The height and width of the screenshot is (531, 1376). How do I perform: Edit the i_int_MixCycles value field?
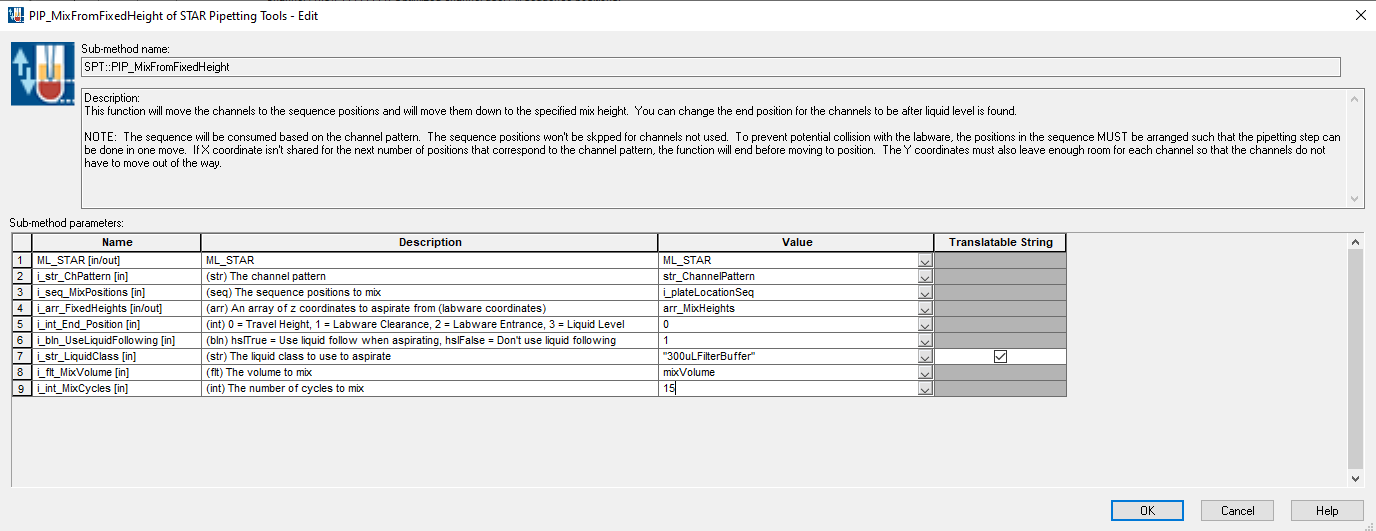pos(787,388)
